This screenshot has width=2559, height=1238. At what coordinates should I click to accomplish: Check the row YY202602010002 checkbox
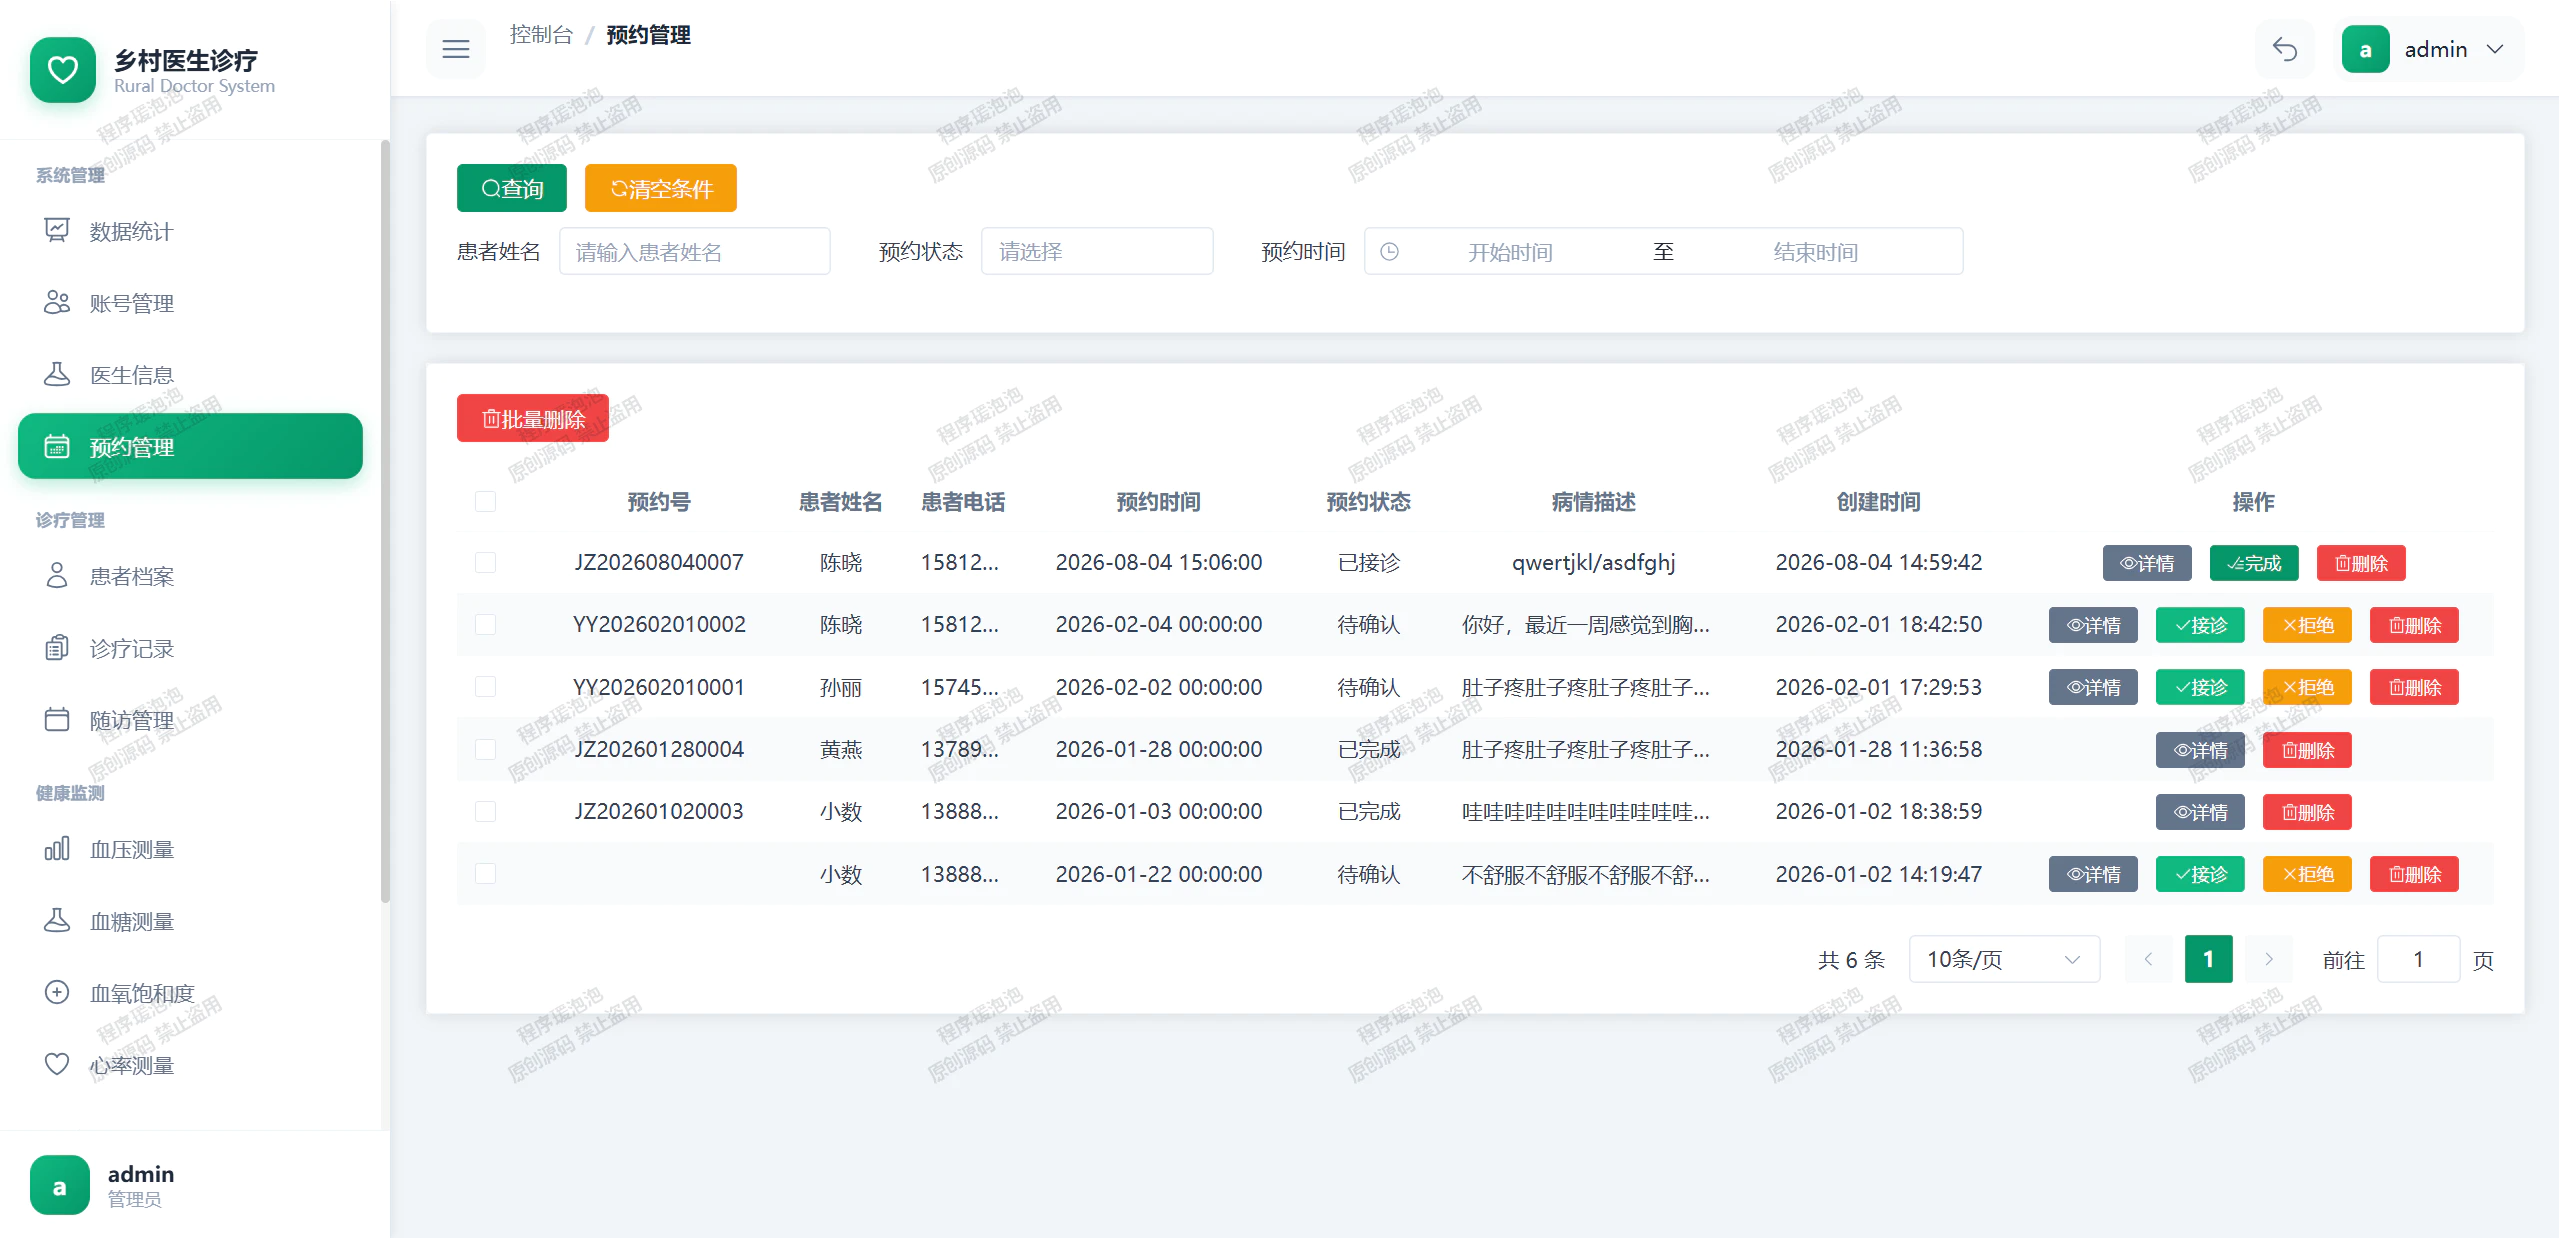pyautogui.click(x=485, y=624)
